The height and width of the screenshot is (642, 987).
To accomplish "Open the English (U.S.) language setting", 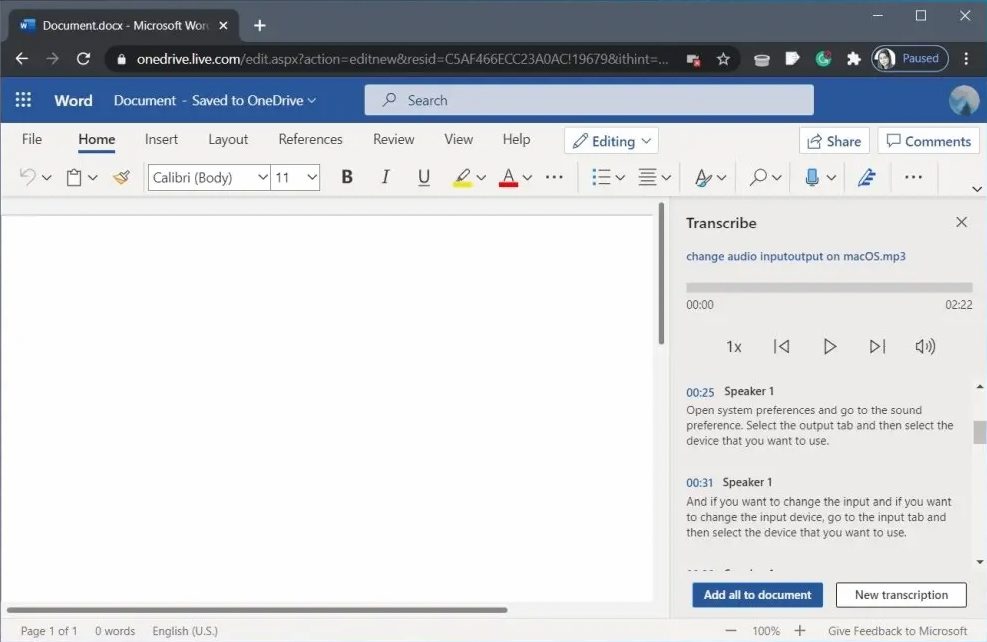I will pos(185,631).
